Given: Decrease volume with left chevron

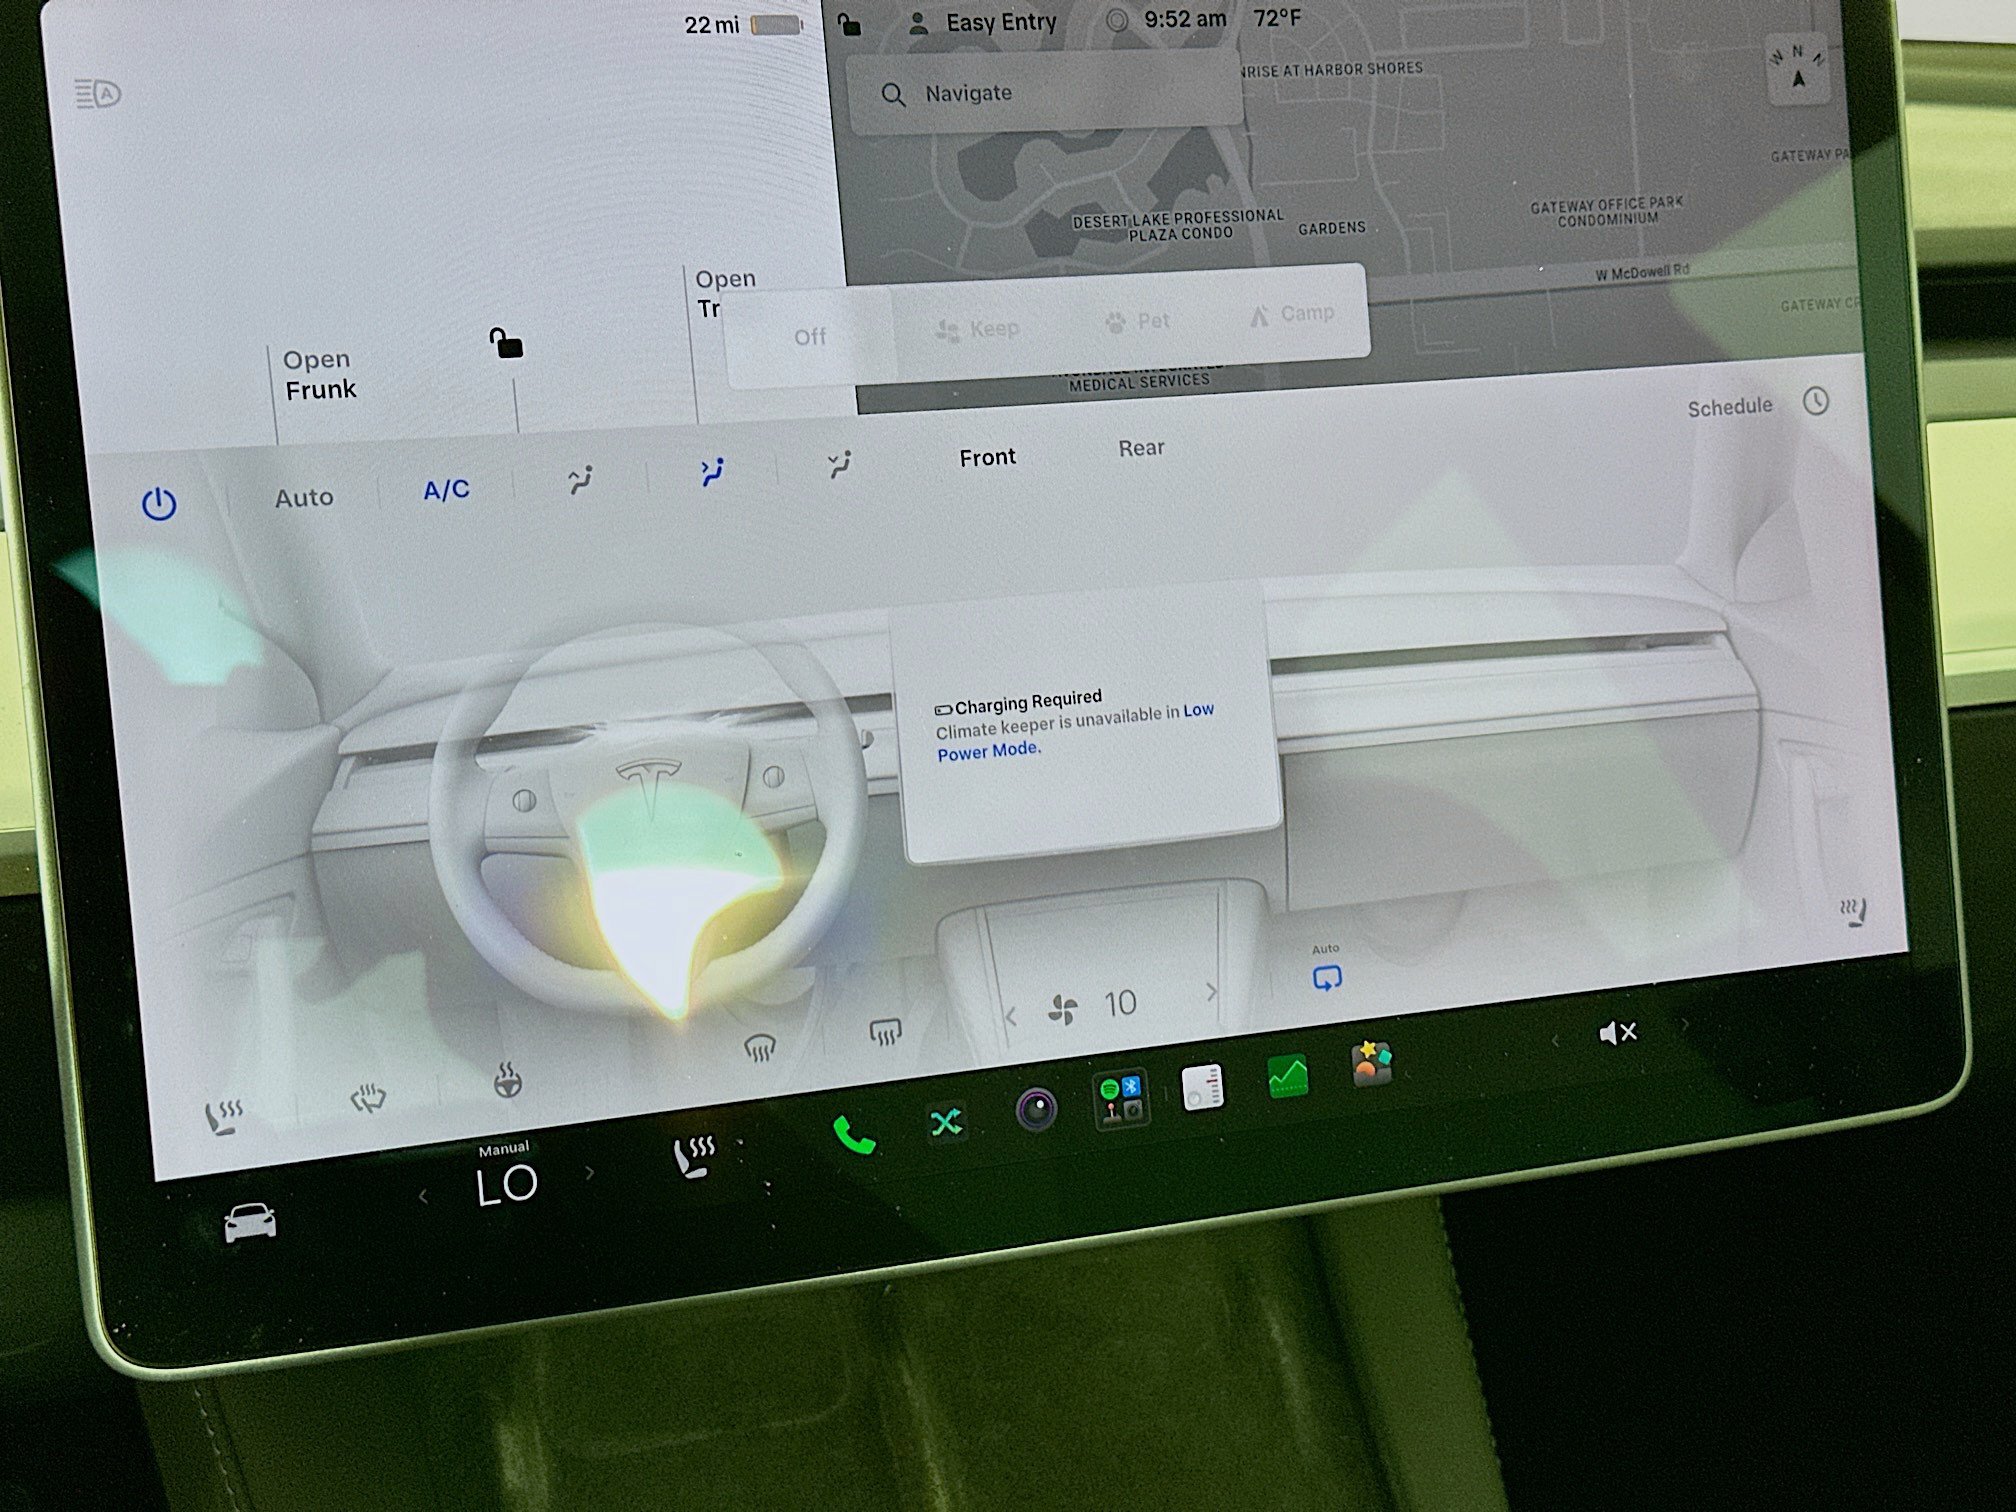Looking at the screenshot, I should point(1554,1042).
